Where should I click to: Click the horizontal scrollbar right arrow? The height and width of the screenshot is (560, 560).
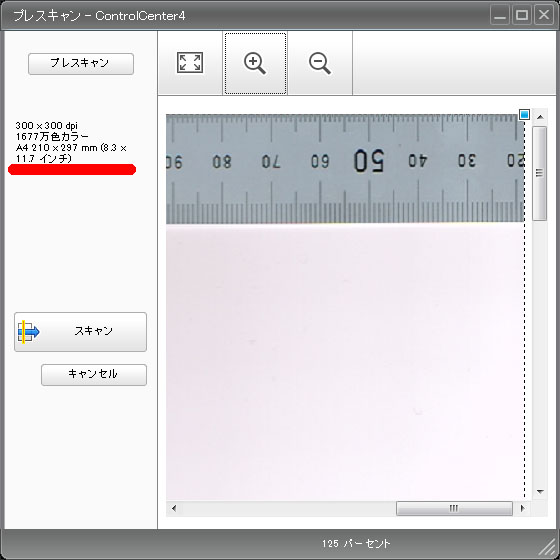[523, 508]
